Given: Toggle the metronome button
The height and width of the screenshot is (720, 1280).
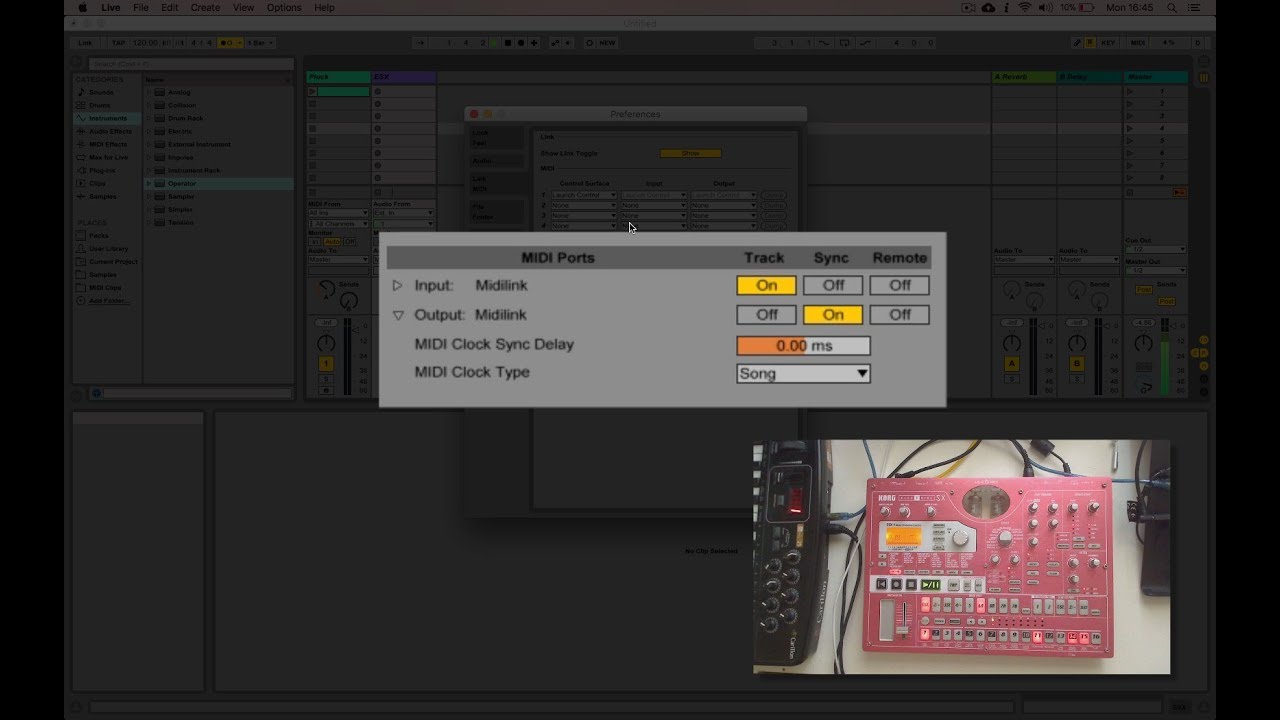Looking at the screenshot, I should [x=230, y=43].
